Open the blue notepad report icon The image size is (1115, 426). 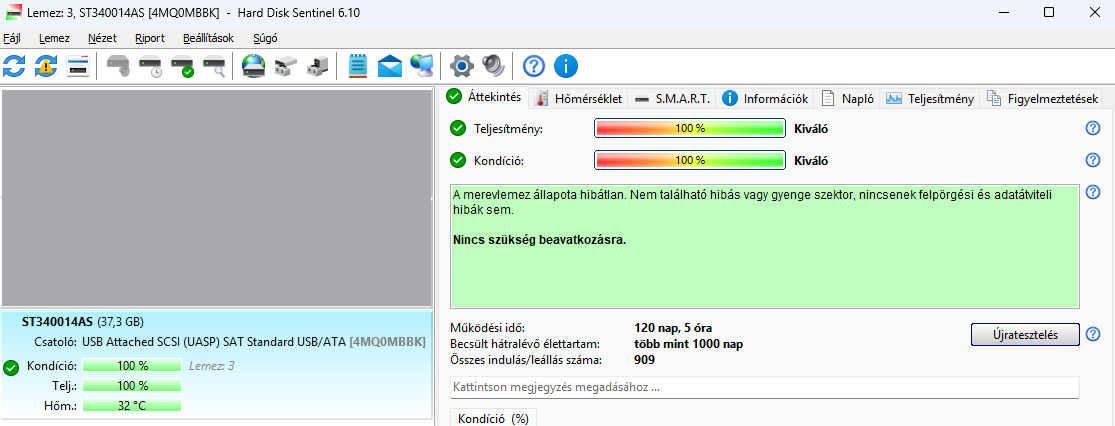[358, 66]
